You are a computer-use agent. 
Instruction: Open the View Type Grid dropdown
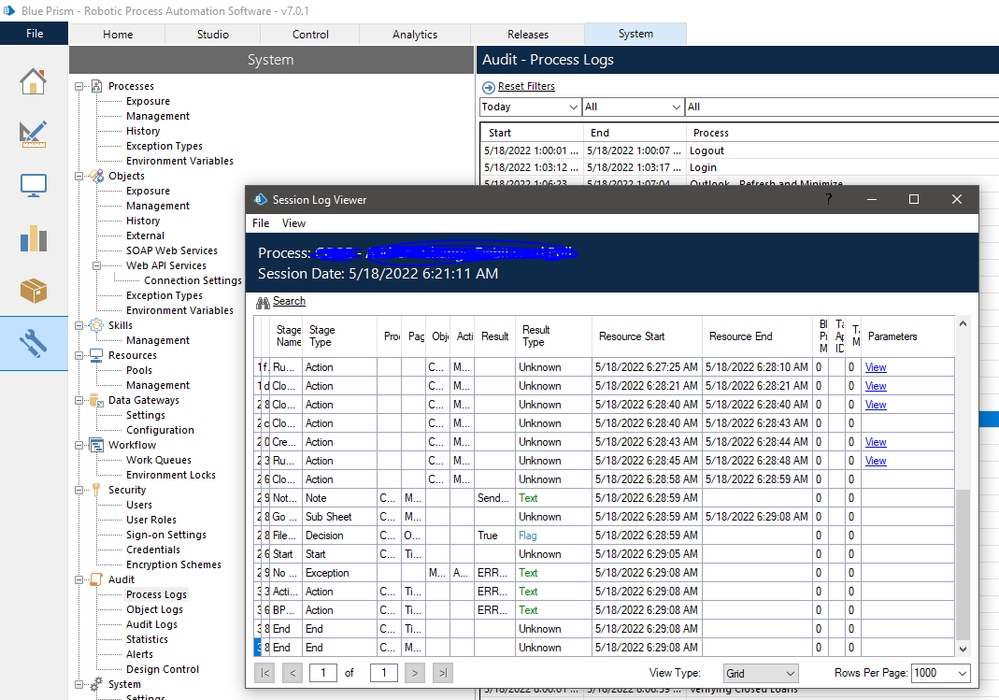tap(761, 673)
